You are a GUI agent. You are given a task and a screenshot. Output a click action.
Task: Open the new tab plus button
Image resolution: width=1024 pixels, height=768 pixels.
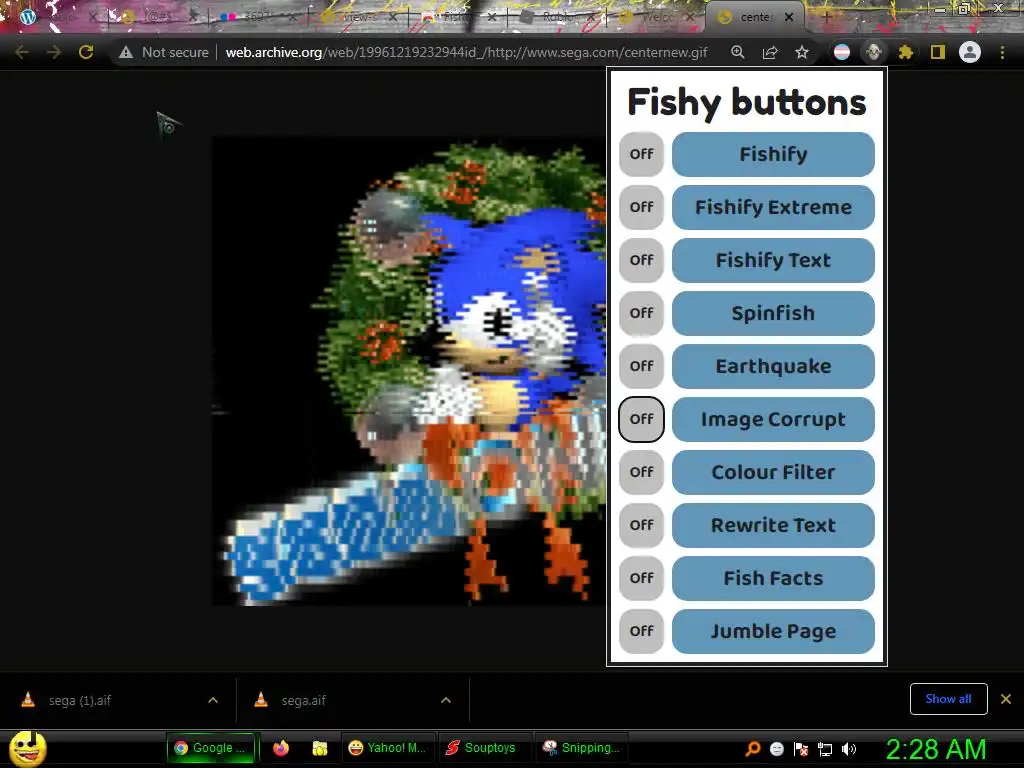click(826, 18)
